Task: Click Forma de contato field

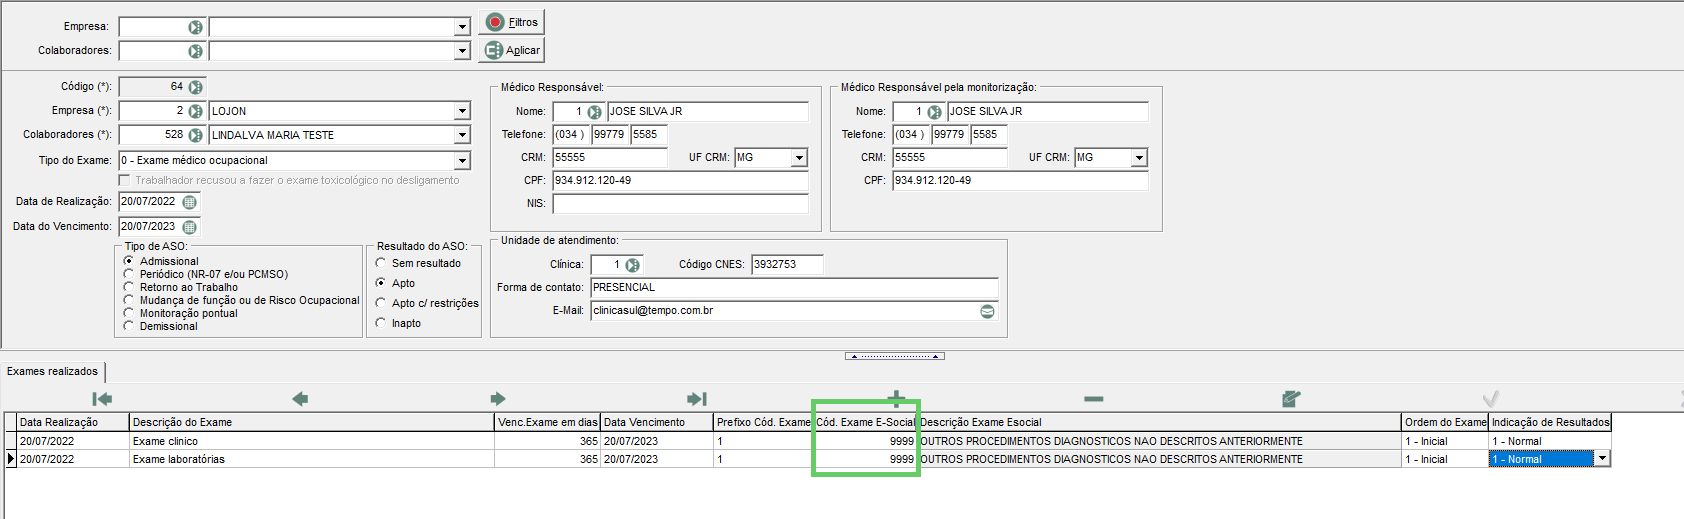Action: (794, 288)
